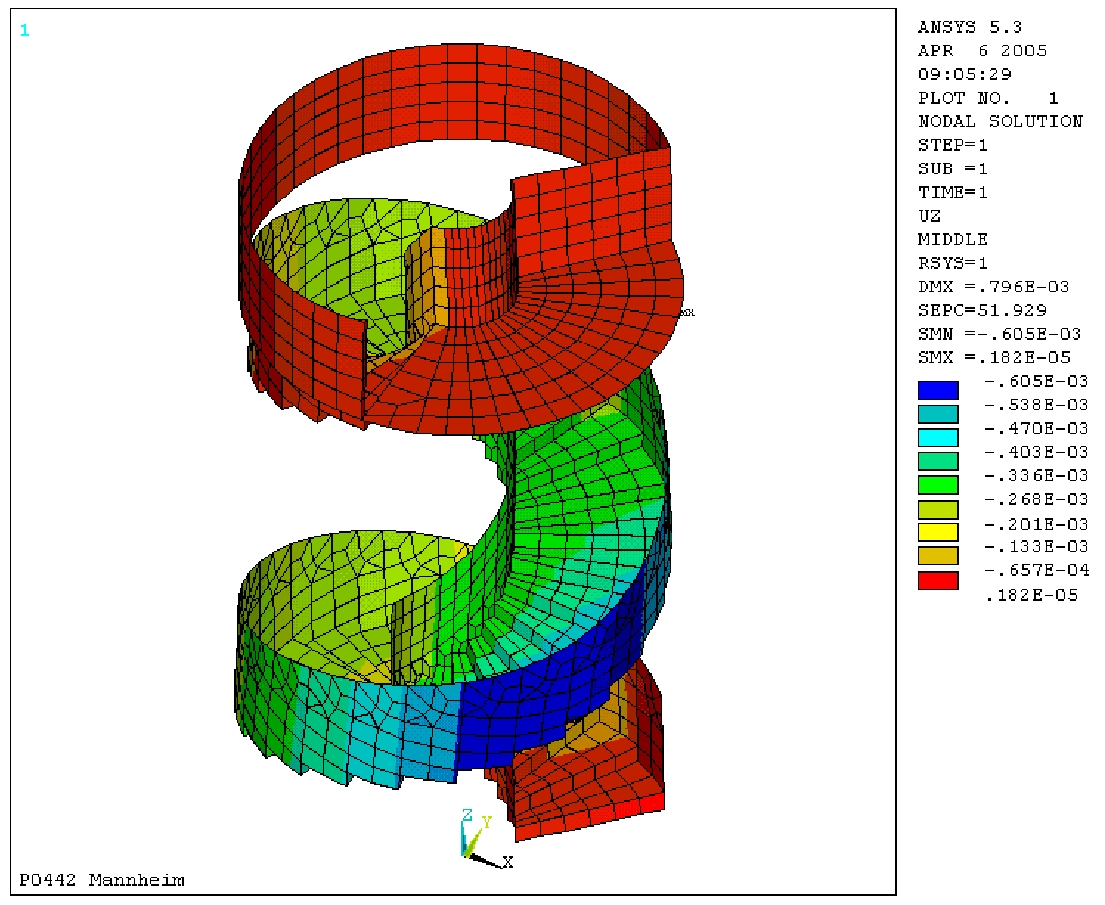Click the ANSYS 5.3 version text
This screenshot has height=905, width=1105.
coord(956,27)
